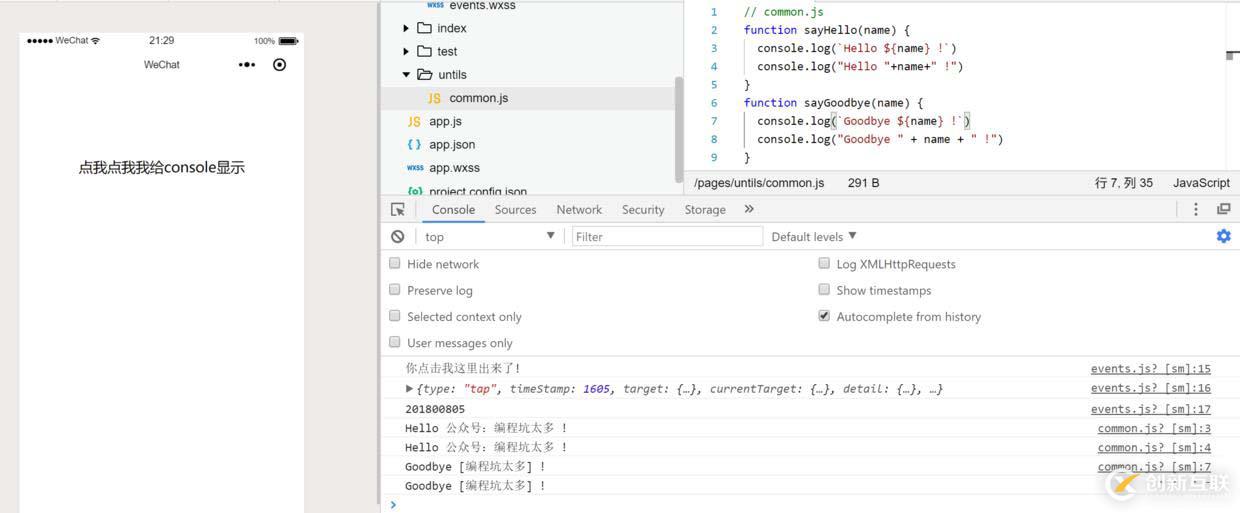Open the events.js? [sm]:15 source link
The width and height of the screenshot is (1240, 513).
click(x=1151, y=369)
